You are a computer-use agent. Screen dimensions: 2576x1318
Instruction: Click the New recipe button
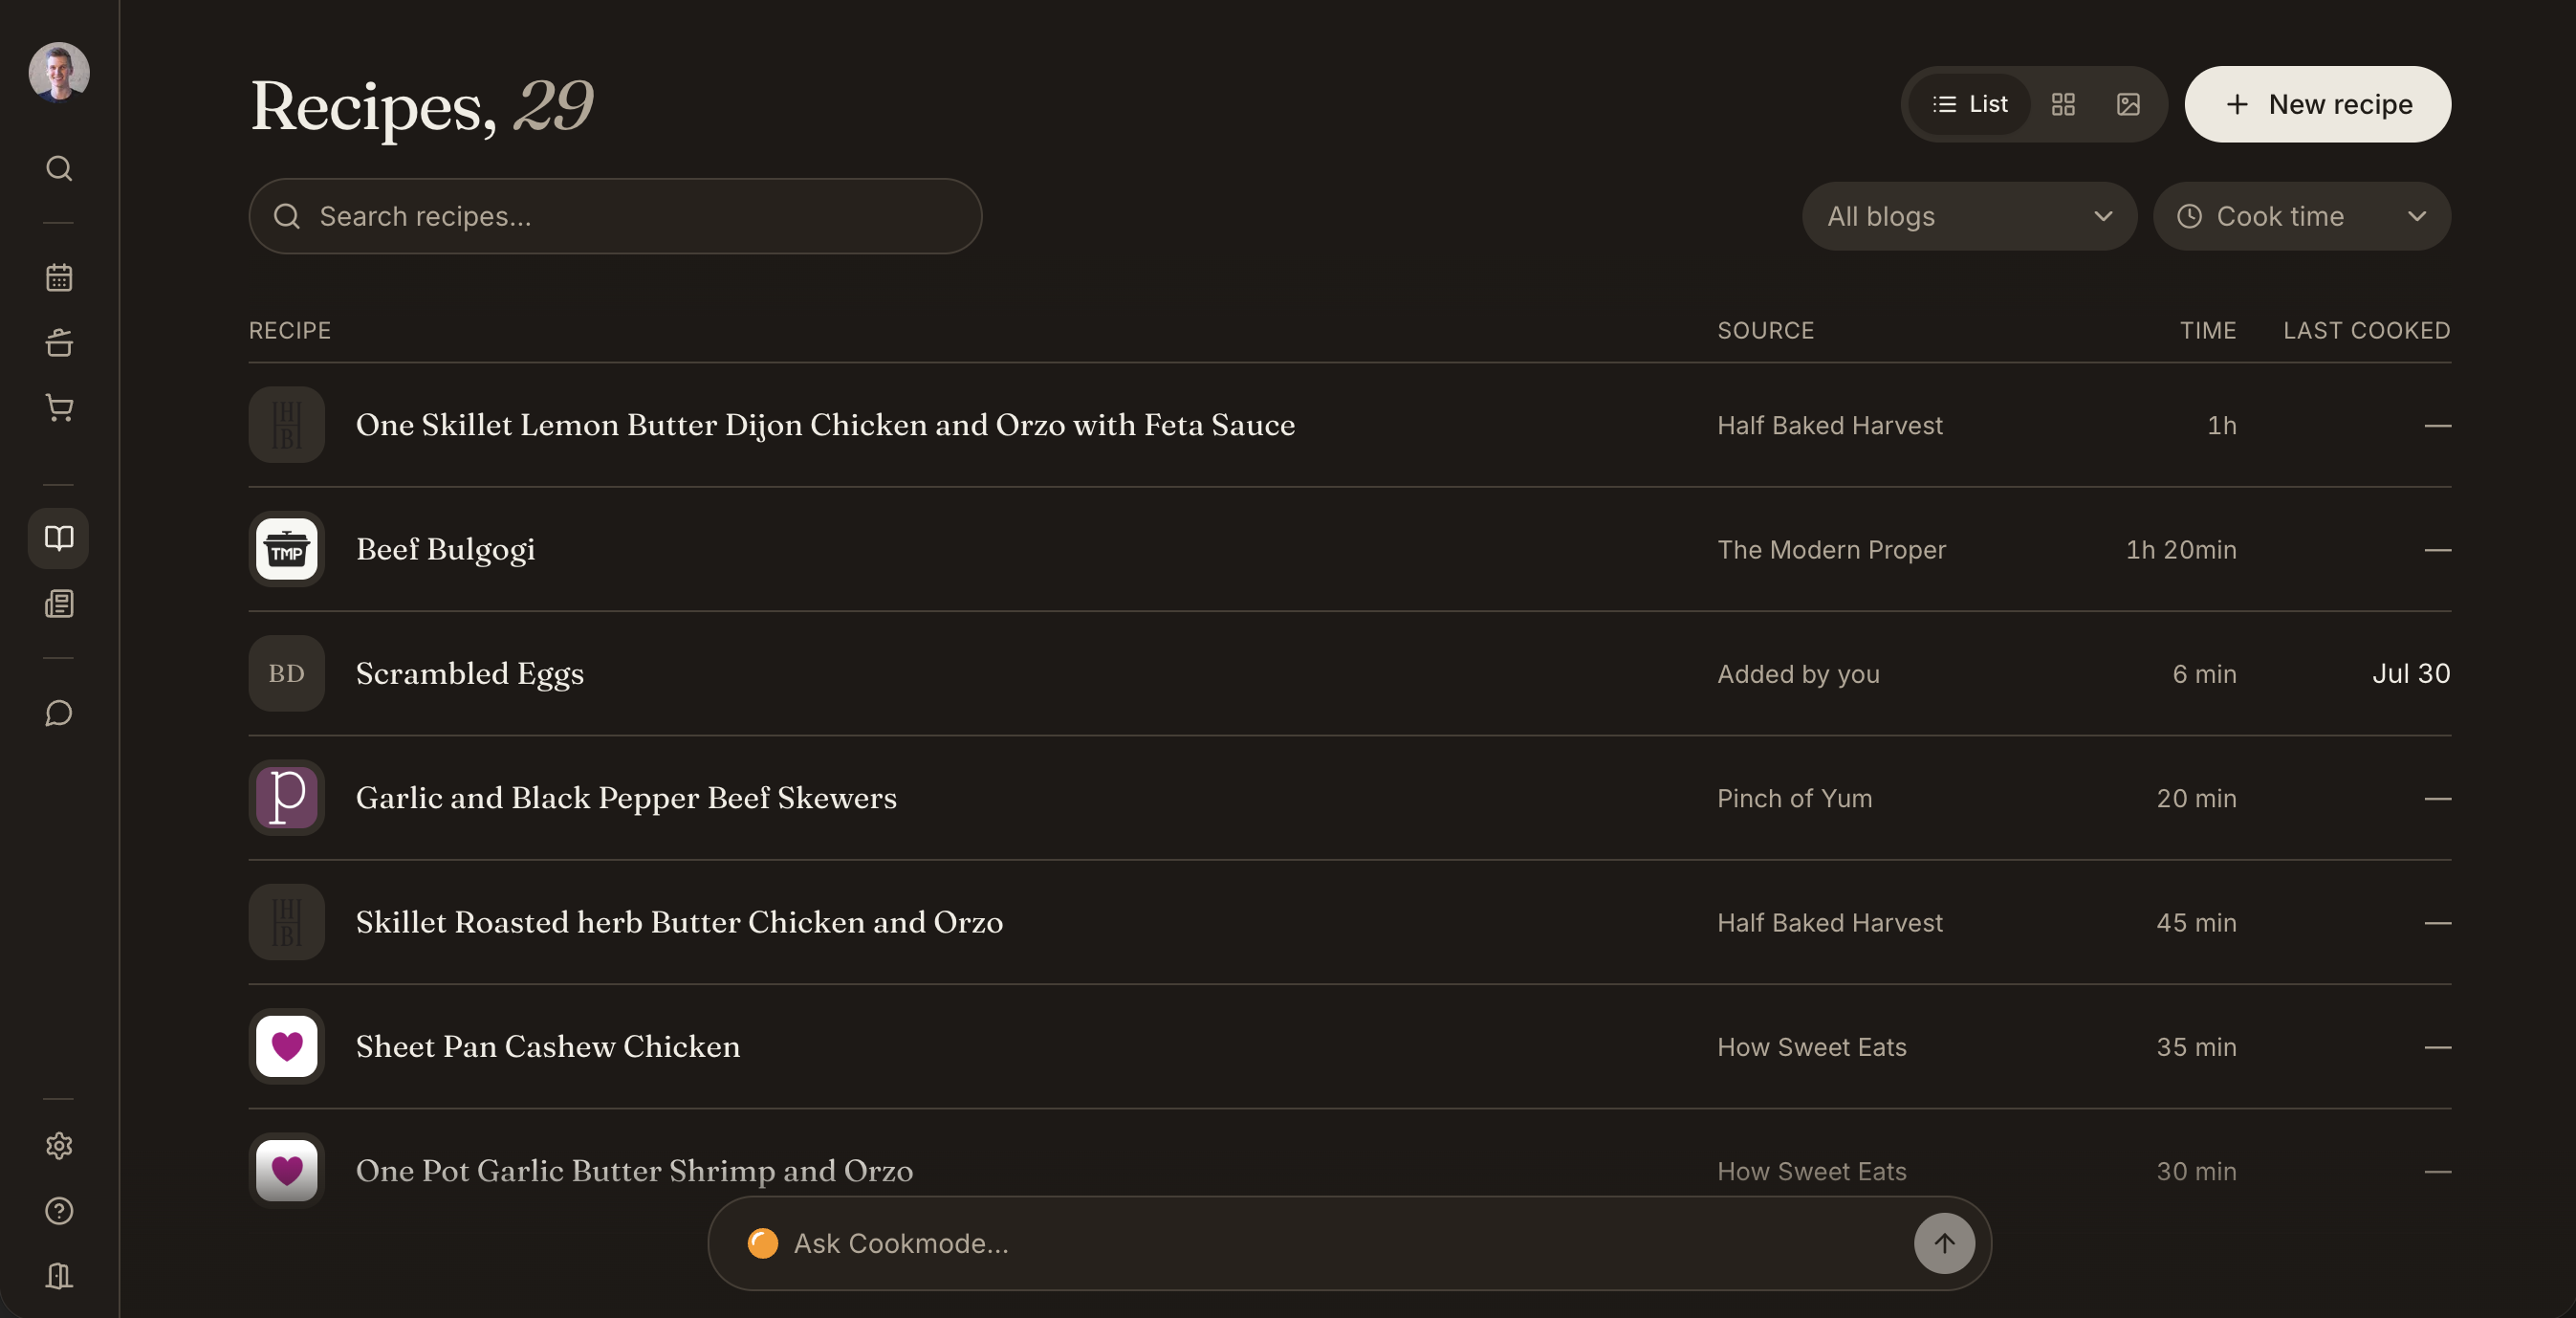(2317, 104)
